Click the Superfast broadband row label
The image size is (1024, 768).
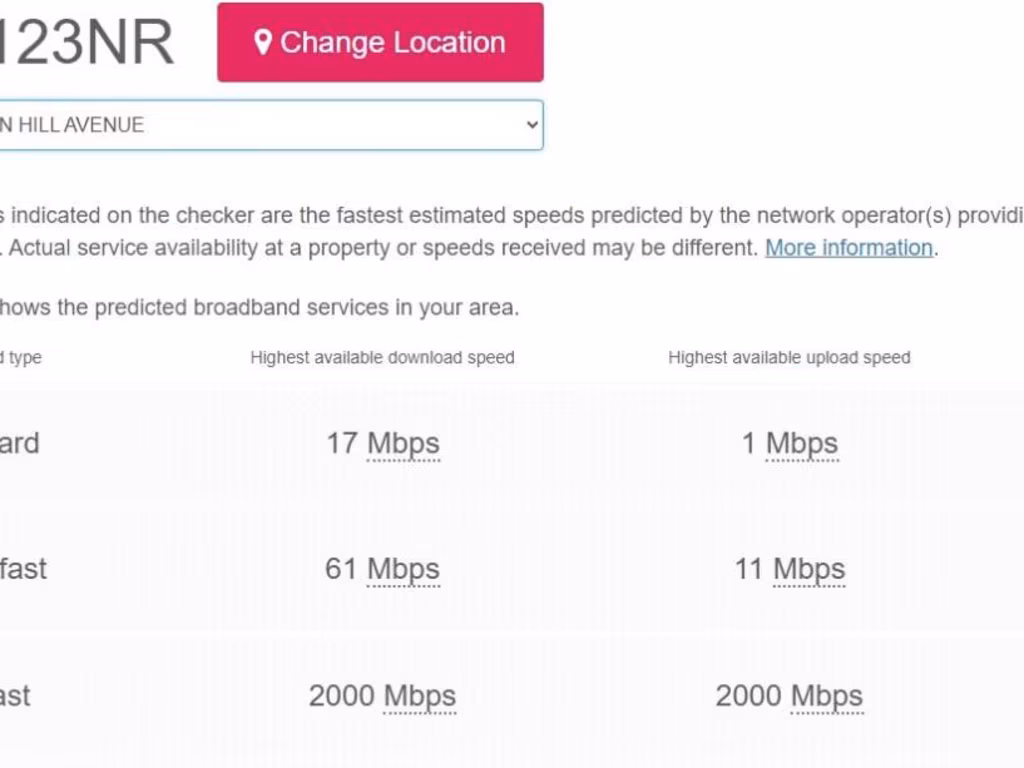coord(23,569)
